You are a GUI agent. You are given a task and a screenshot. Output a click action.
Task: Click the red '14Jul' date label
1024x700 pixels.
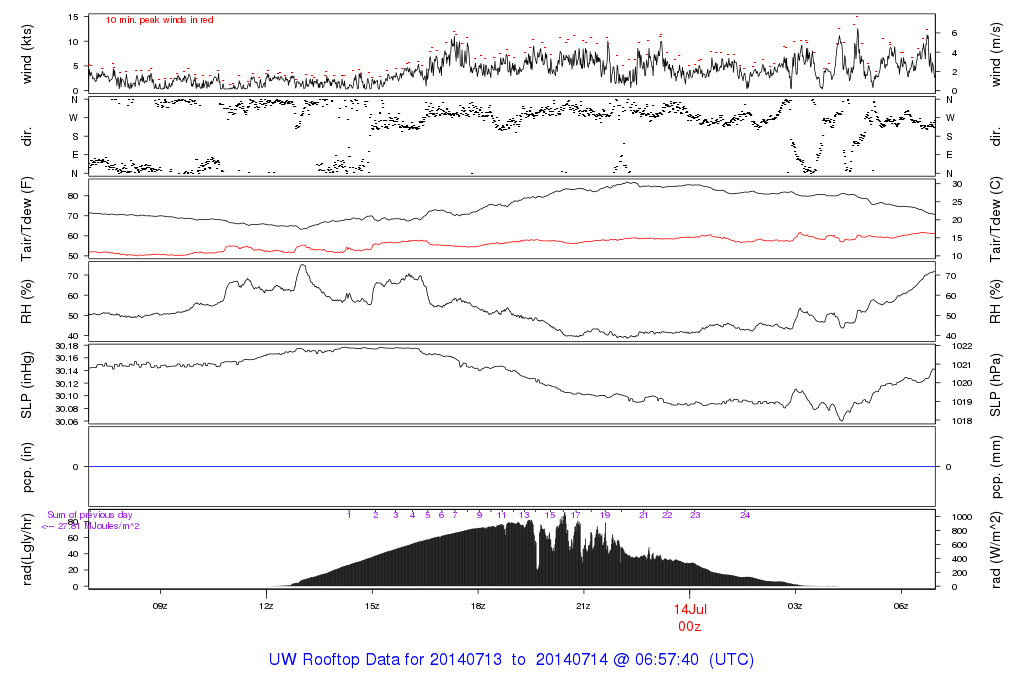click(690, 609)
